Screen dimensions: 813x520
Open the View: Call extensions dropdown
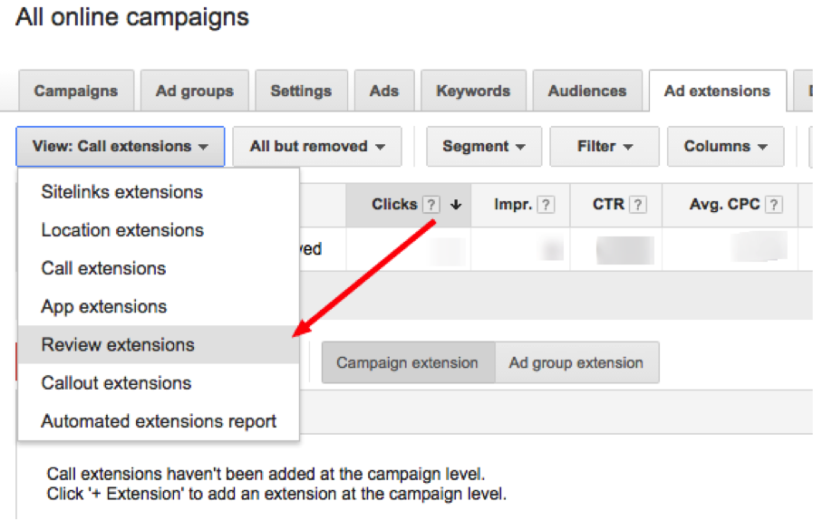pos(120,146)
